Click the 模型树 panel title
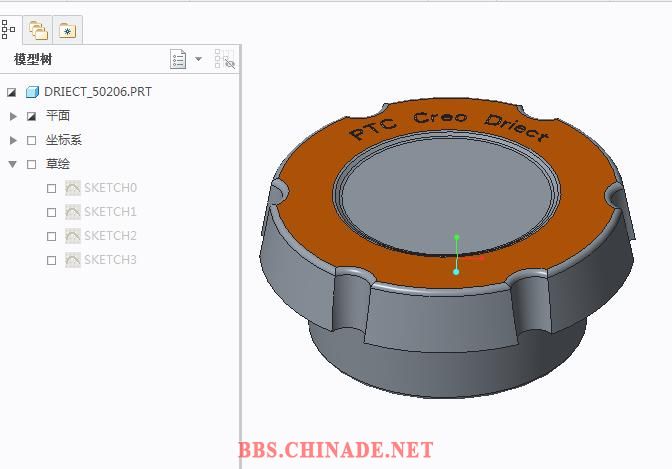The width and height of the screenshot is (672, 469). [x=33, y=59]
